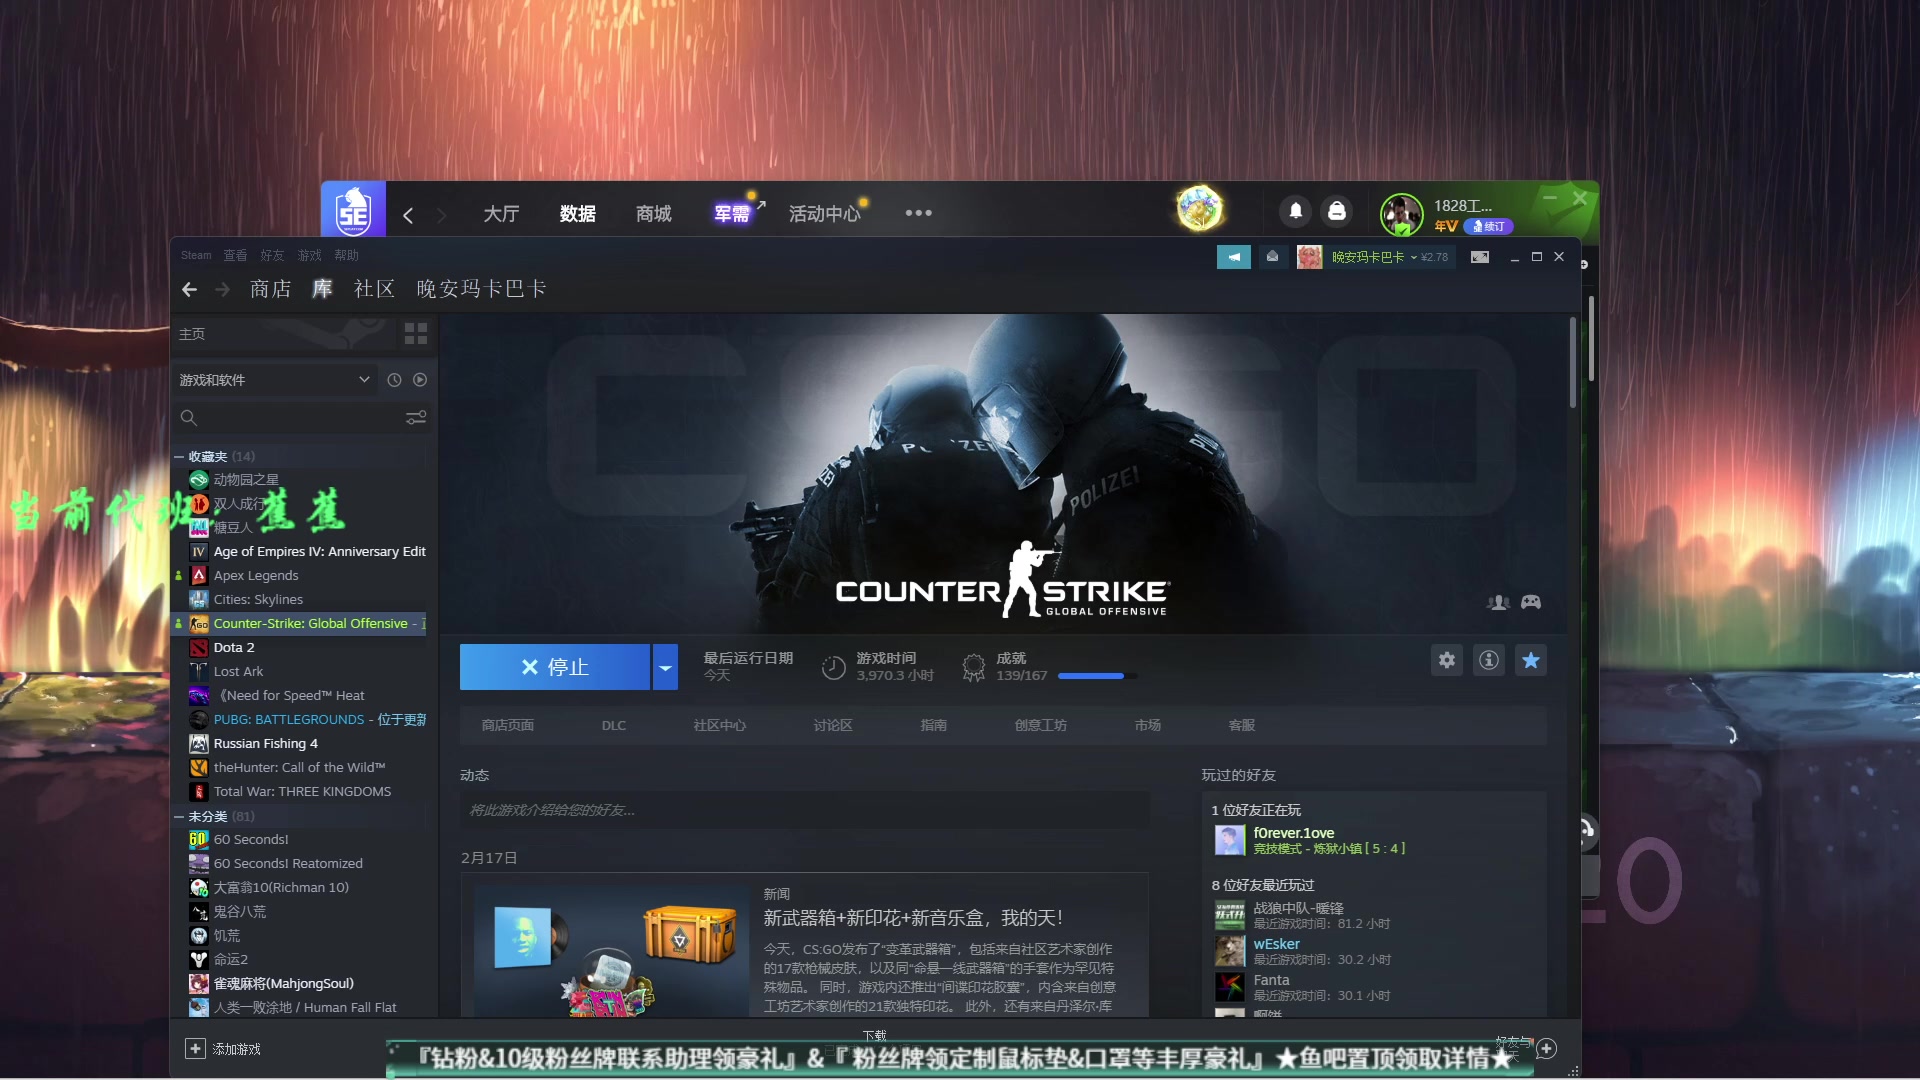Open the 5E lock security icon
This screenshot has height=1080, width=1920.
pyautogui.click(x=1337, y=211)
